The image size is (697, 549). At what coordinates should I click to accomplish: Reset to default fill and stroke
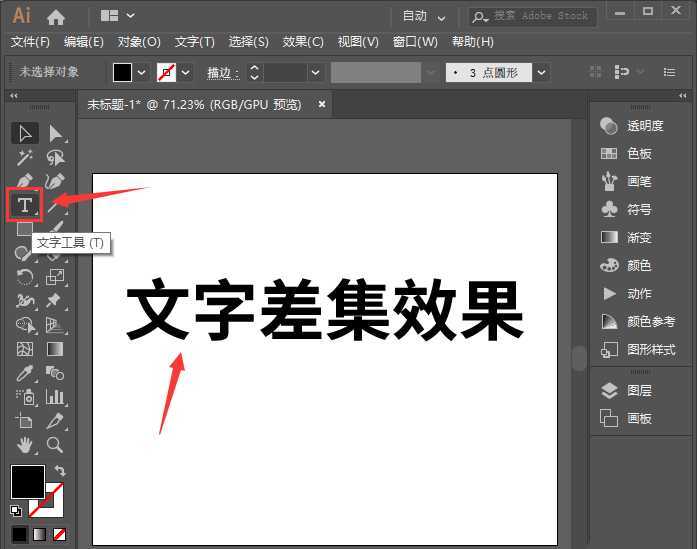tap(15, 510)
